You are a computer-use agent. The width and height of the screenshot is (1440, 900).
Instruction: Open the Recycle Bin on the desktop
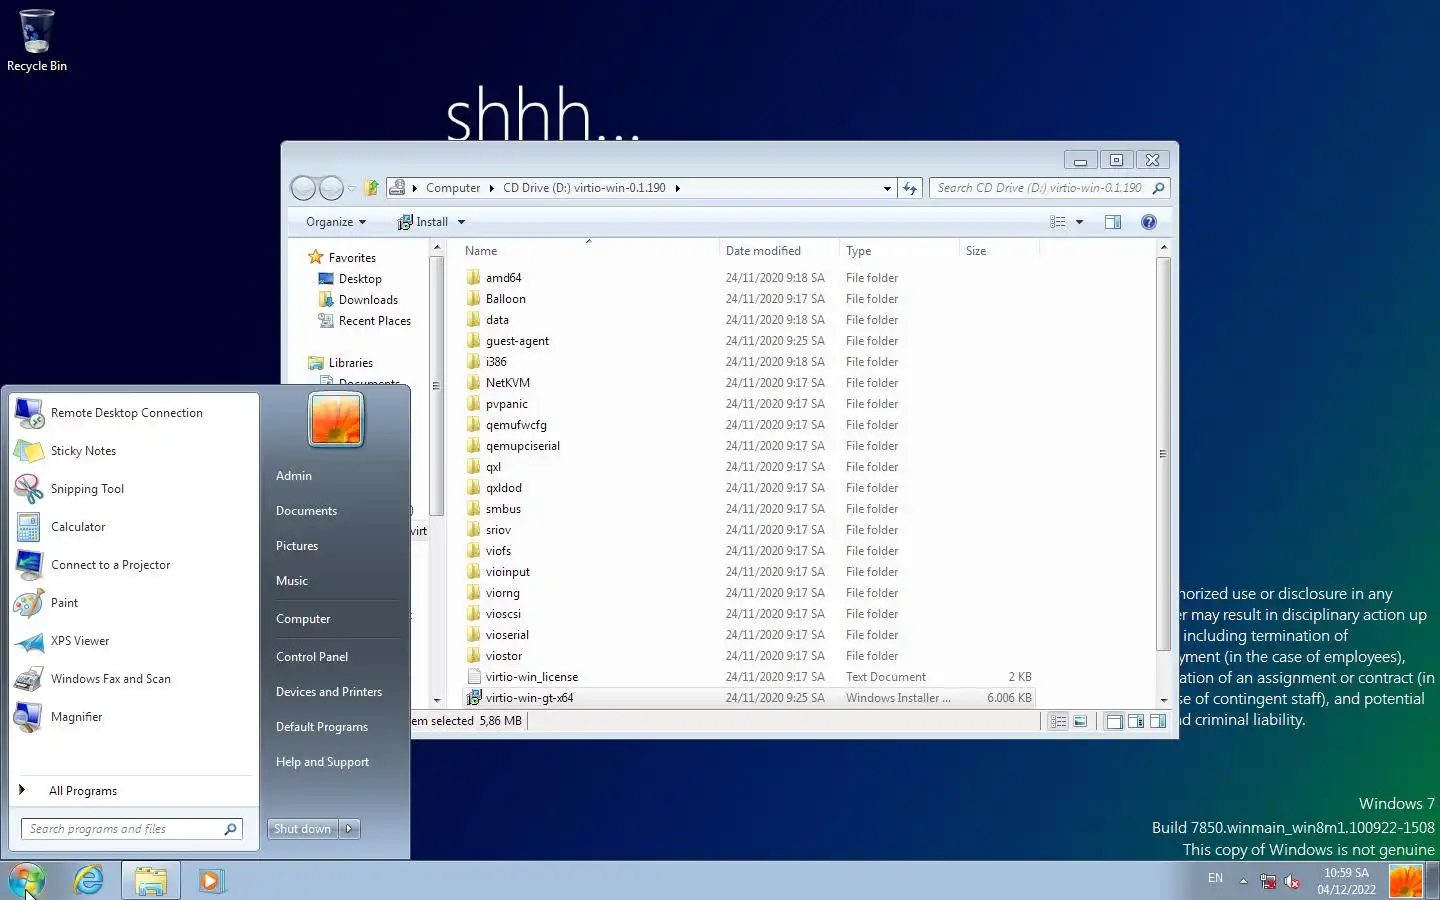(36, 40)
